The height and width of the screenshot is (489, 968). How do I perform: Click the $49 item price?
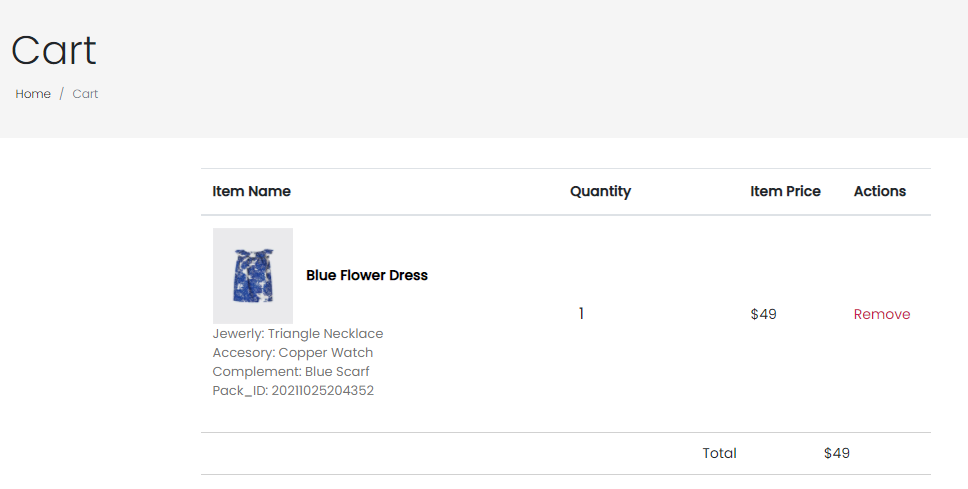(763, 314)
